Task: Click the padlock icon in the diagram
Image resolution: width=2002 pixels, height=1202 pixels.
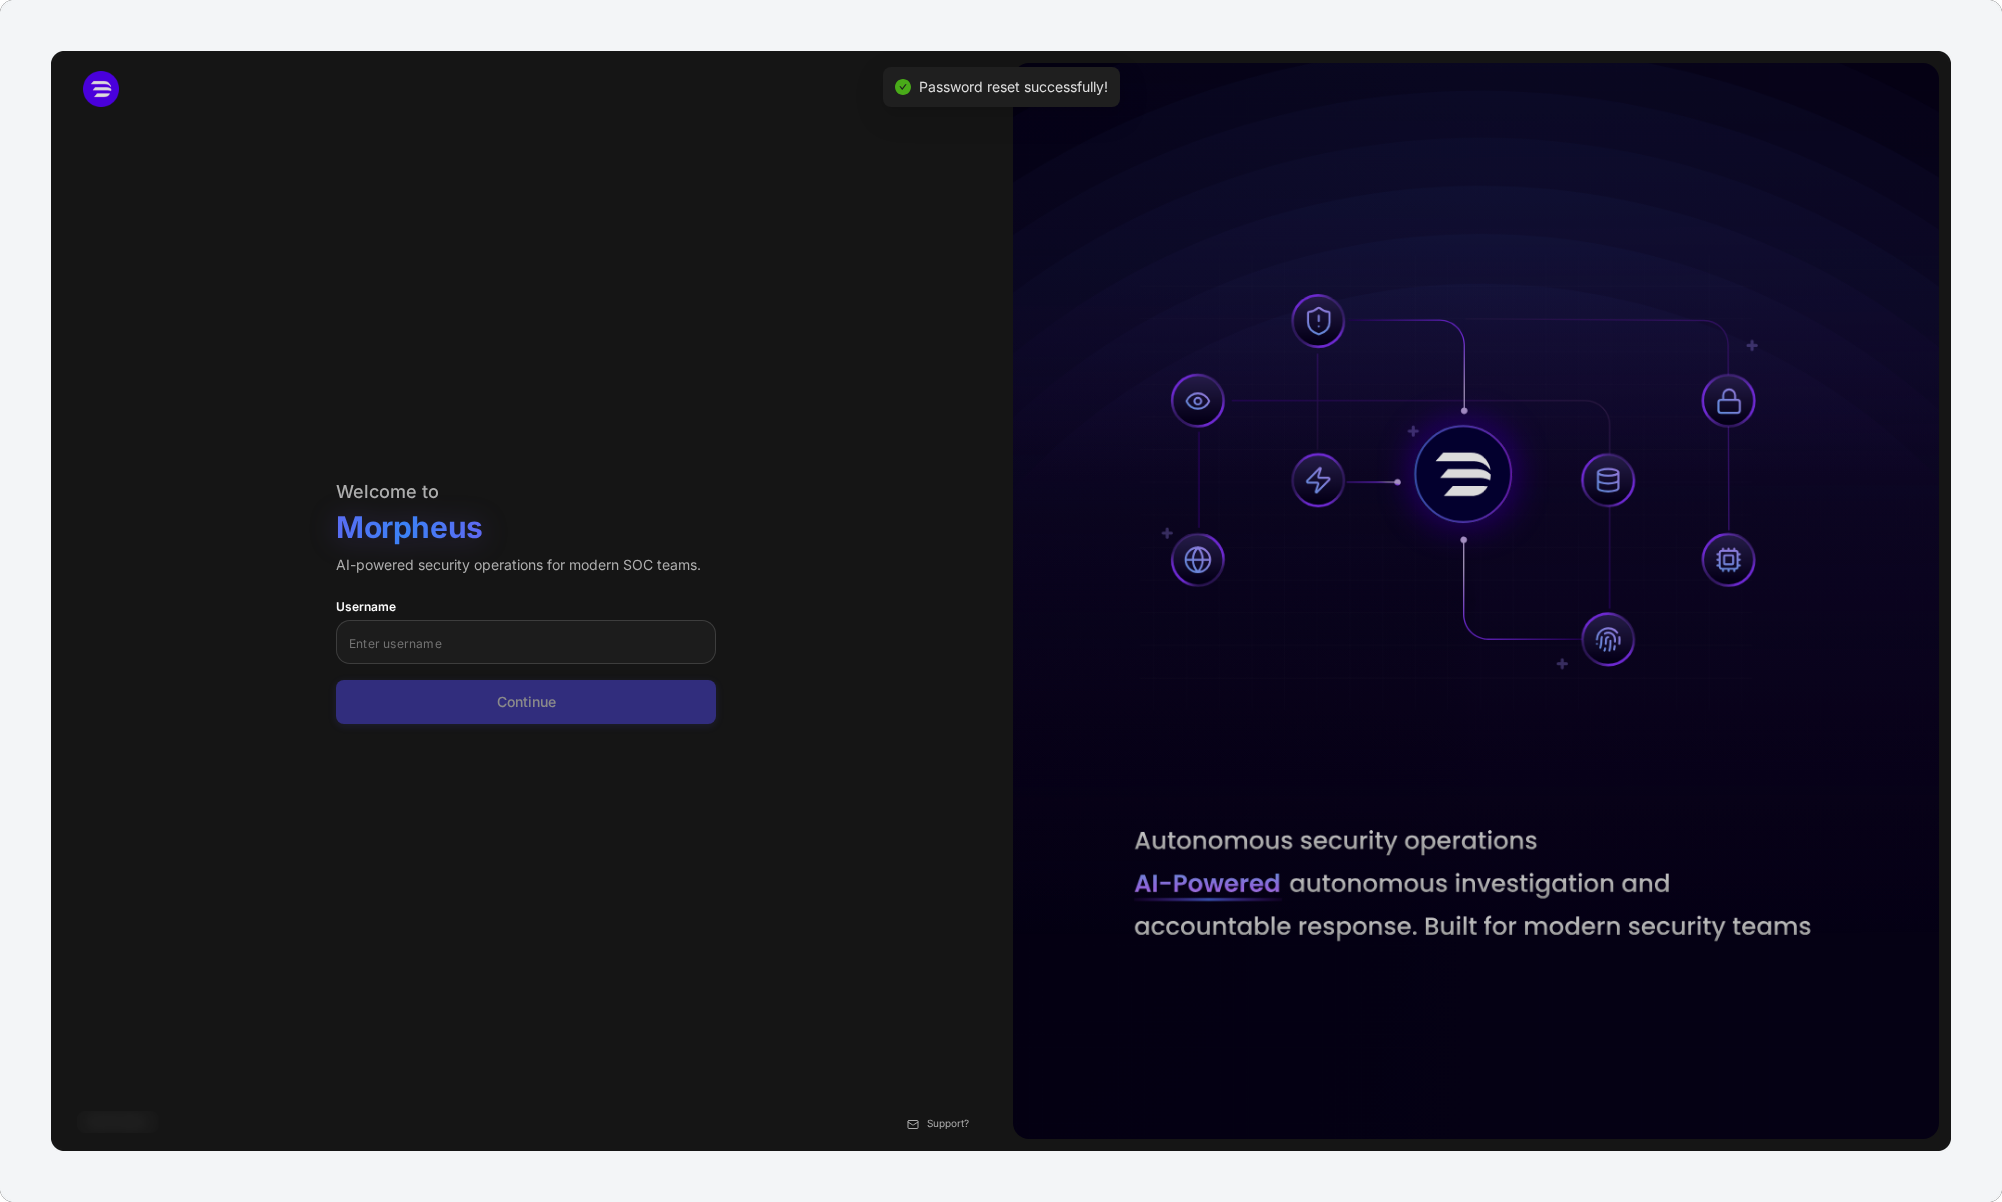Action: tap(1729, 401)
